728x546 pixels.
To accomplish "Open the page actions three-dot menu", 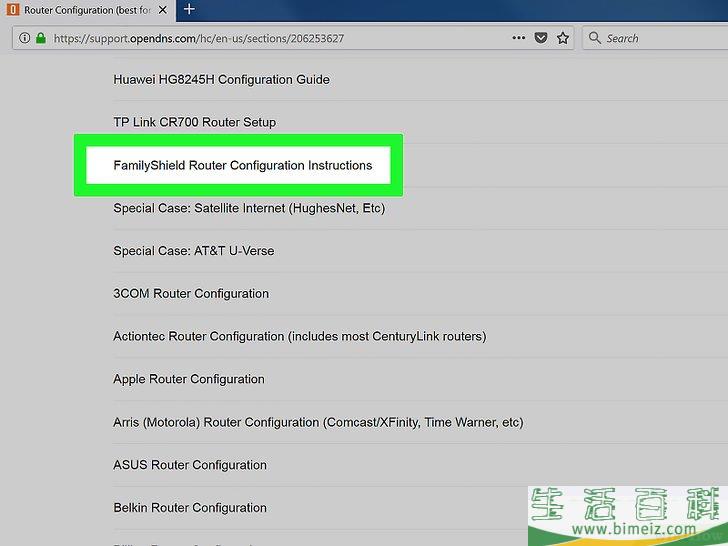I will 519,38.
